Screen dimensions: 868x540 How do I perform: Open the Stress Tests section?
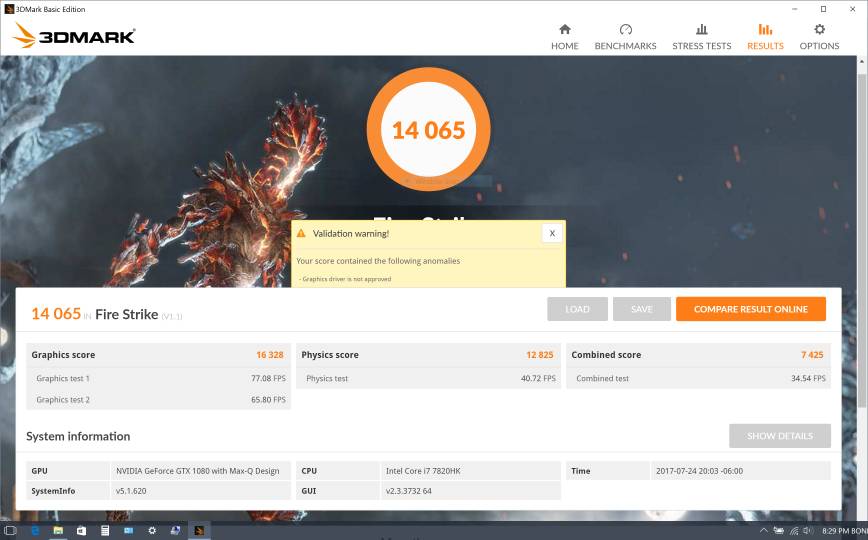tap(701, 37)
